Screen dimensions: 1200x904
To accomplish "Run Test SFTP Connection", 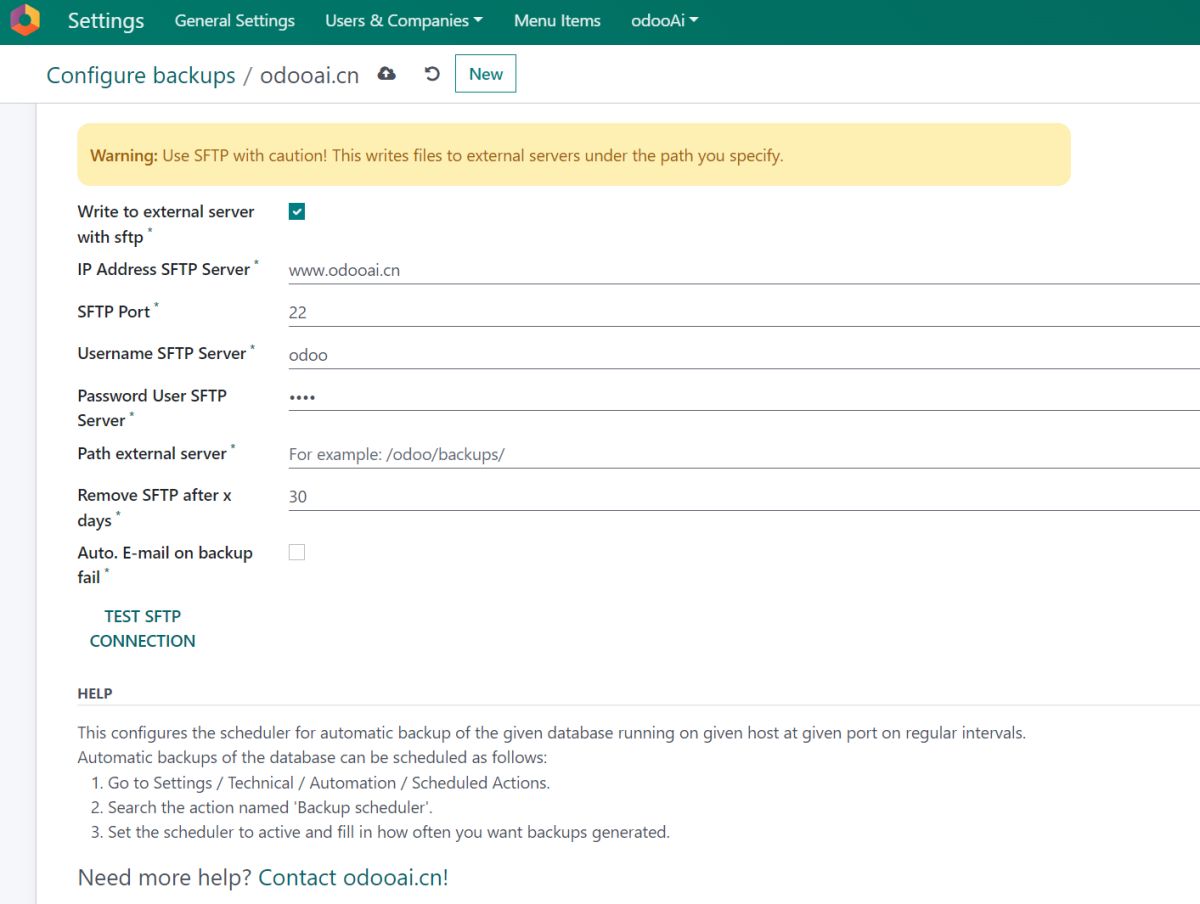I will 142,629.
